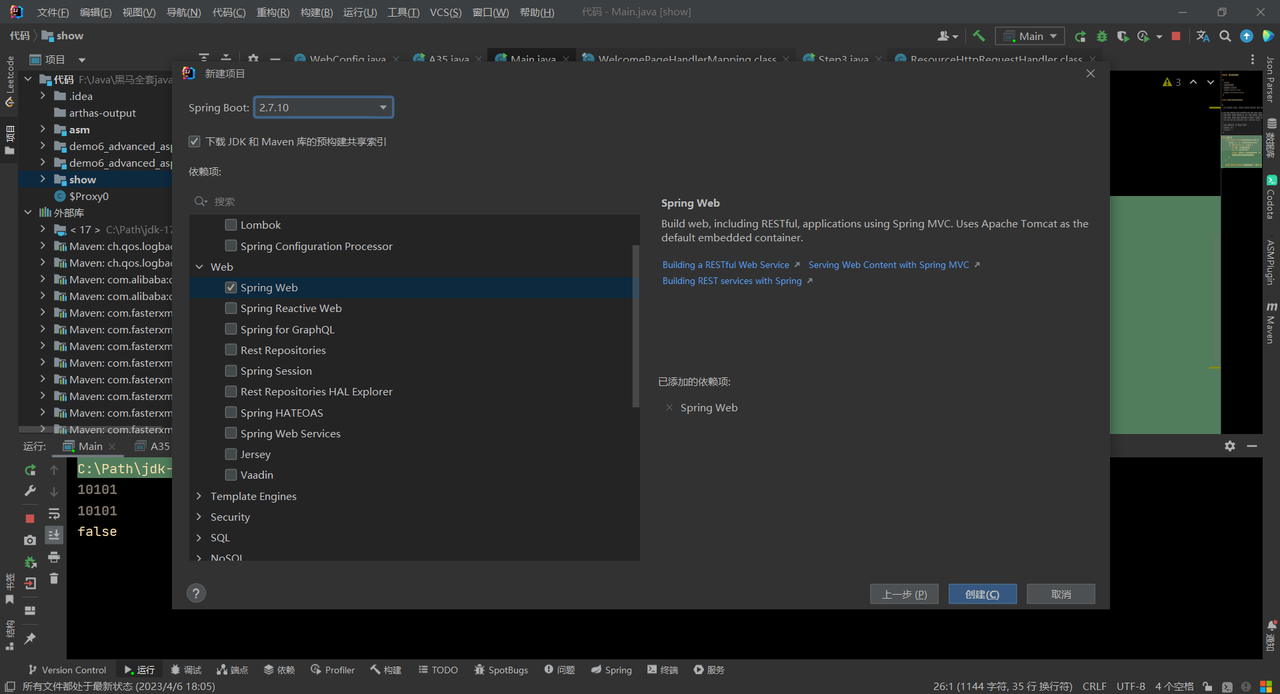Expand the SQL dependency category
Viewport: 1280px width, 694px height.
[199, 538]
